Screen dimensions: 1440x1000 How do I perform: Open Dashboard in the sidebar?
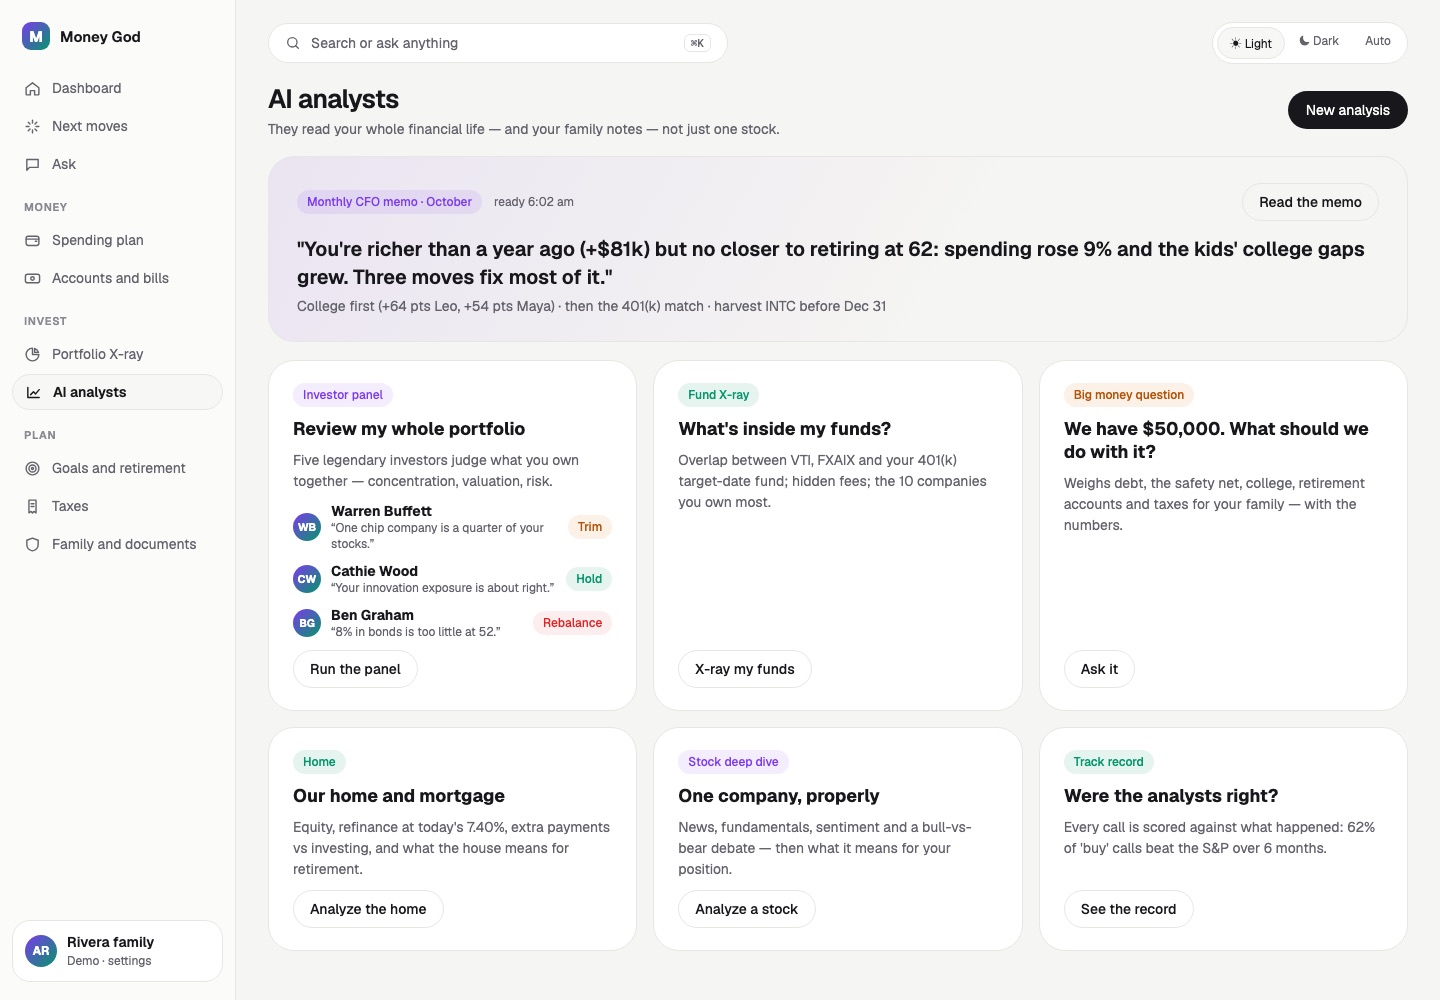coord(117,89)
